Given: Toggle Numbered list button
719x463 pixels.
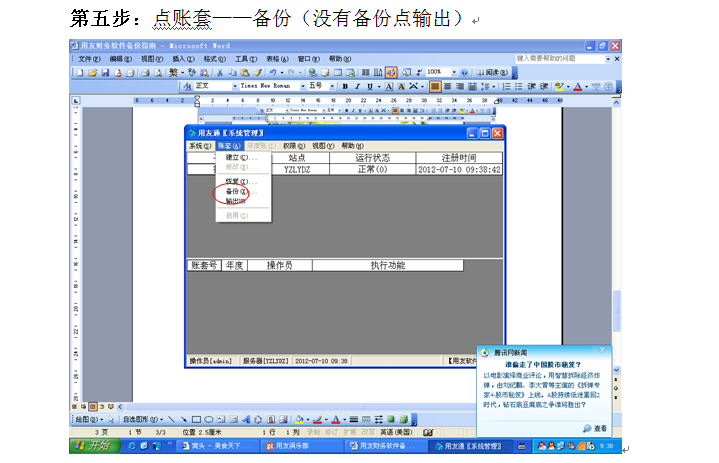Looking at the screenshot, I should click(506, 86).
